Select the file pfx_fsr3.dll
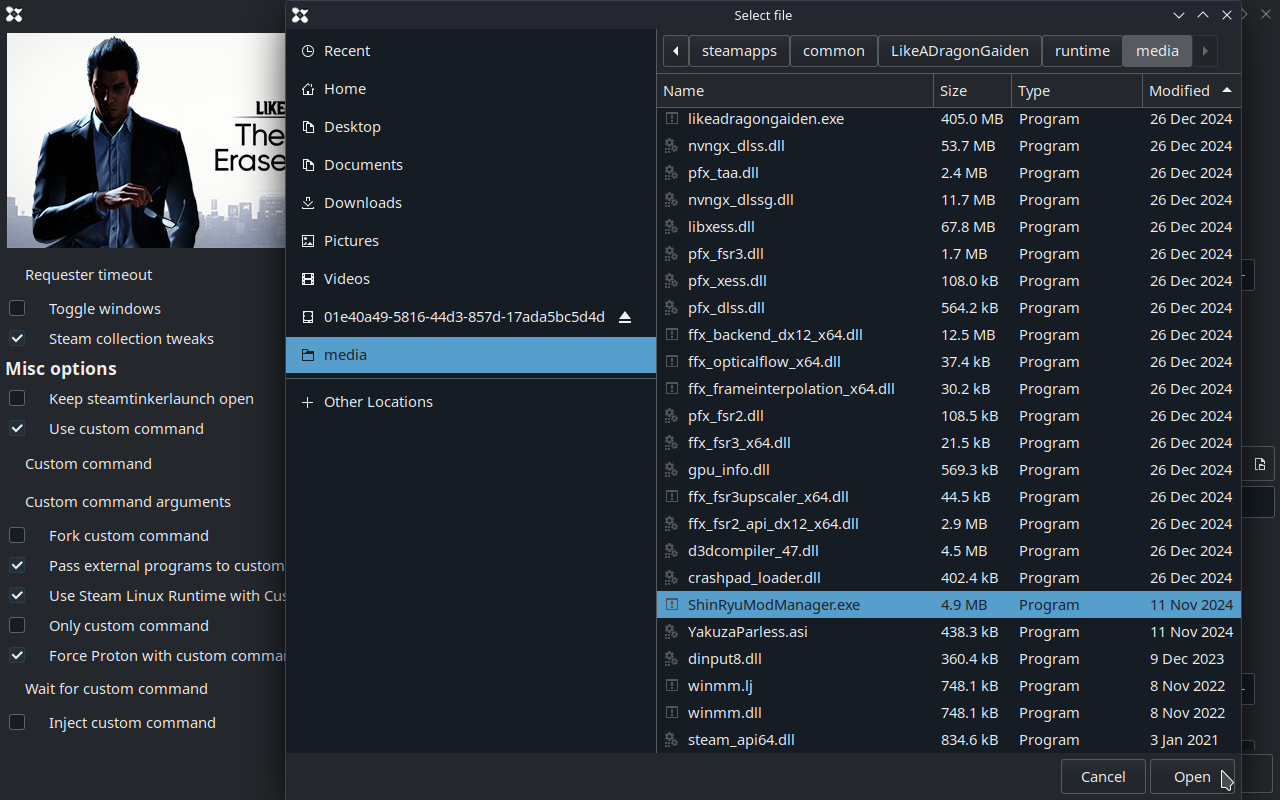 (948, 254)
